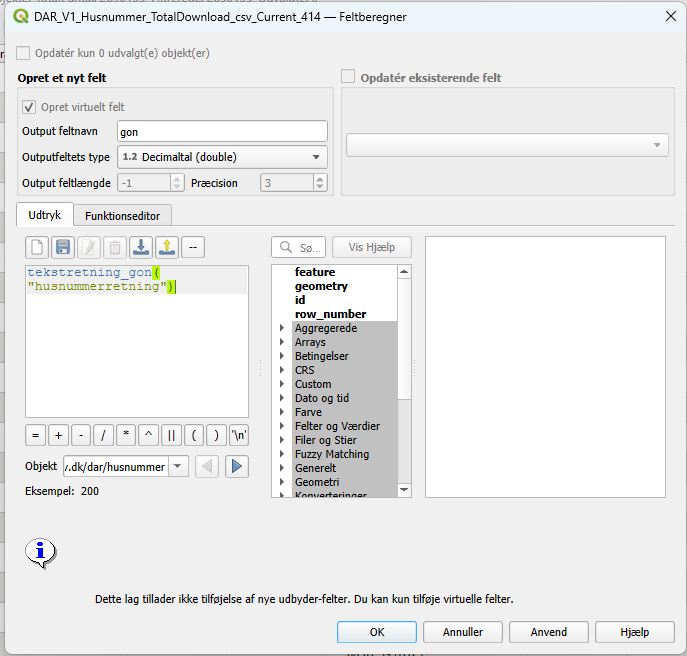687x656 pixels.
Task: Click the Output feltnavn text field
Action: 222,131
